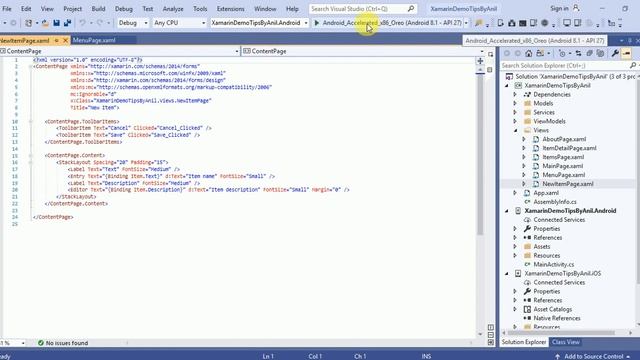Toggle pin on NewItemPage.xaml tab
This screenshot has height=360, width=640.
click(x=57, y=40)
